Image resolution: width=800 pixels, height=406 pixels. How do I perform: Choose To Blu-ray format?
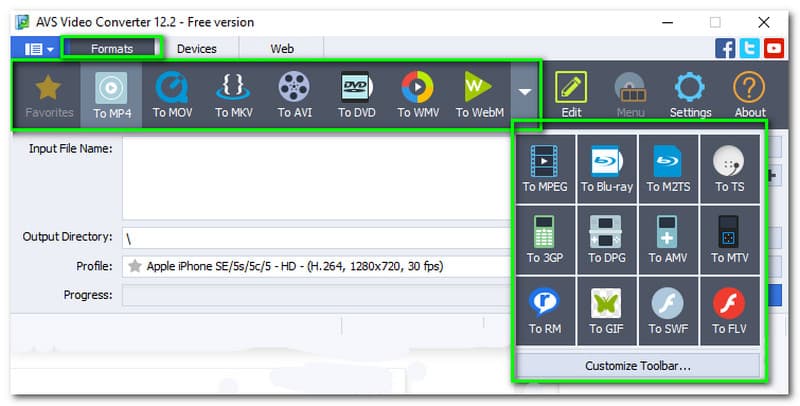point(607,169)
